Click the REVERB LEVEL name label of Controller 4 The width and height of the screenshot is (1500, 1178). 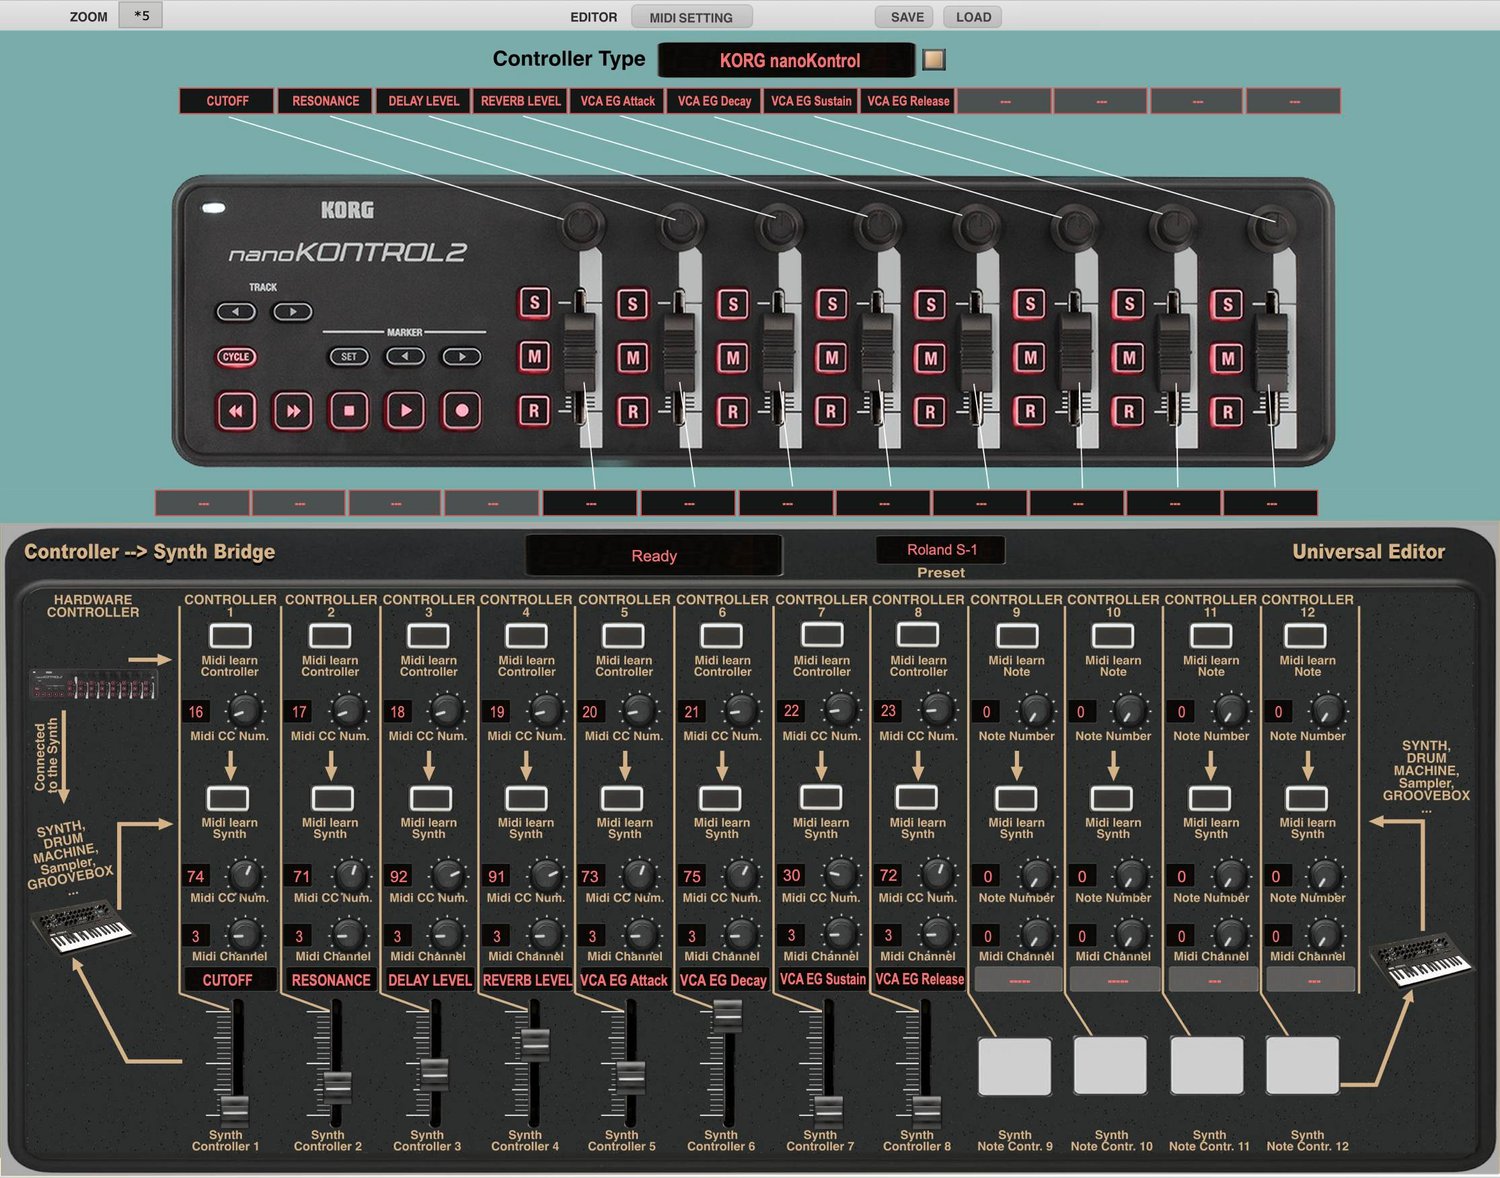[526, 980]
